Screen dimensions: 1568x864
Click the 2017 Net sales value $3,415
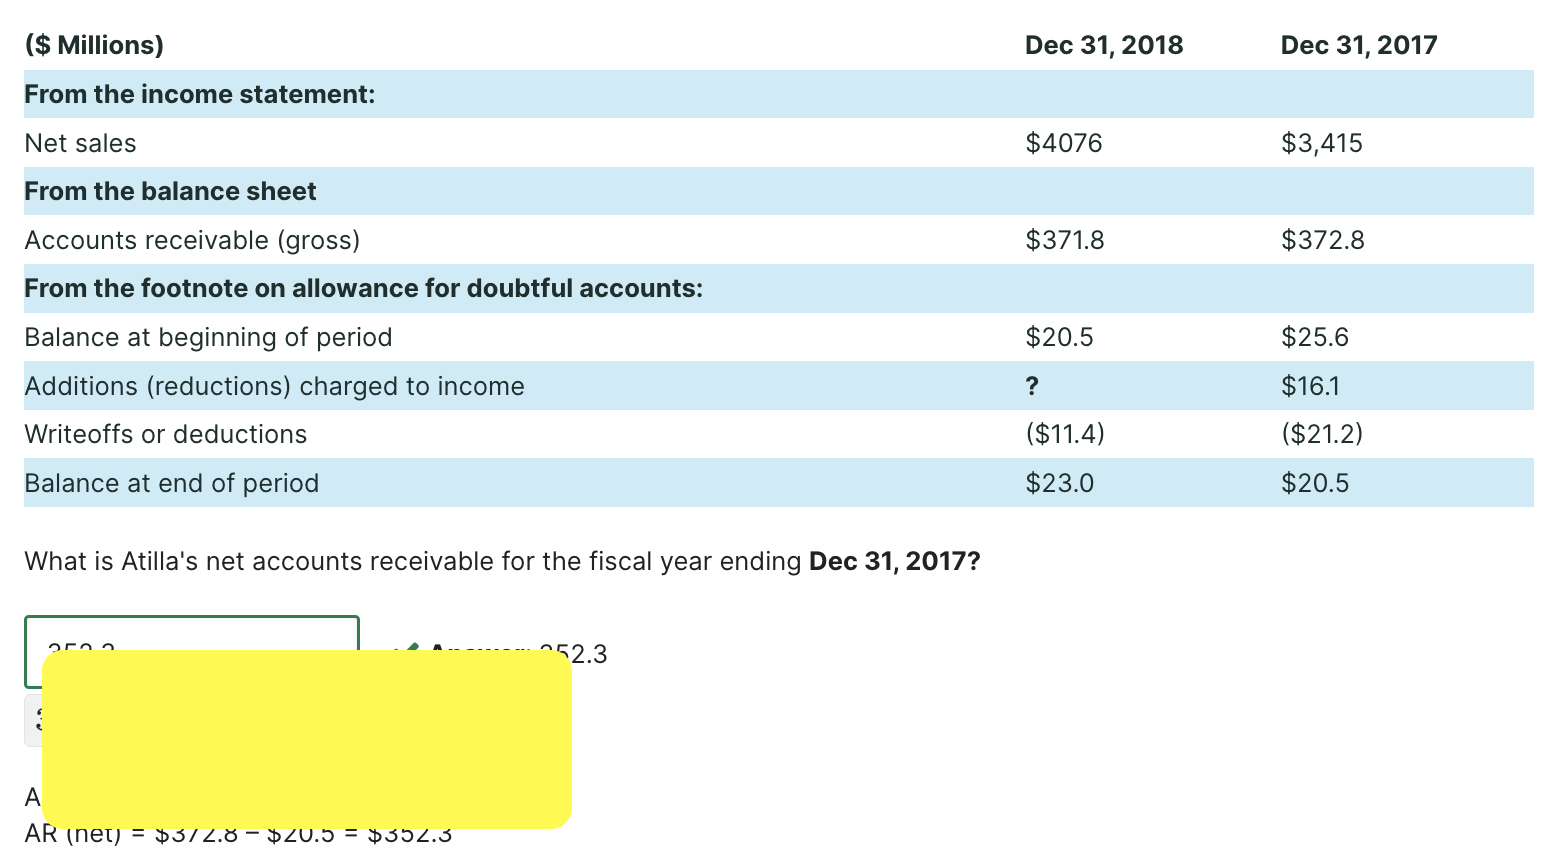tap(1322, 143)
